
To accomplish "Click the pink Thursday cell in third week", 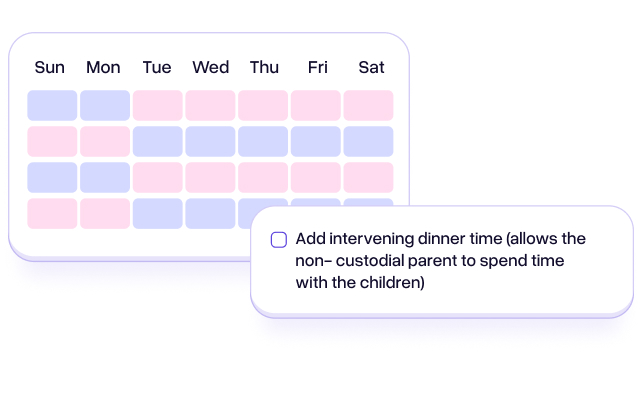I will 263,177.
